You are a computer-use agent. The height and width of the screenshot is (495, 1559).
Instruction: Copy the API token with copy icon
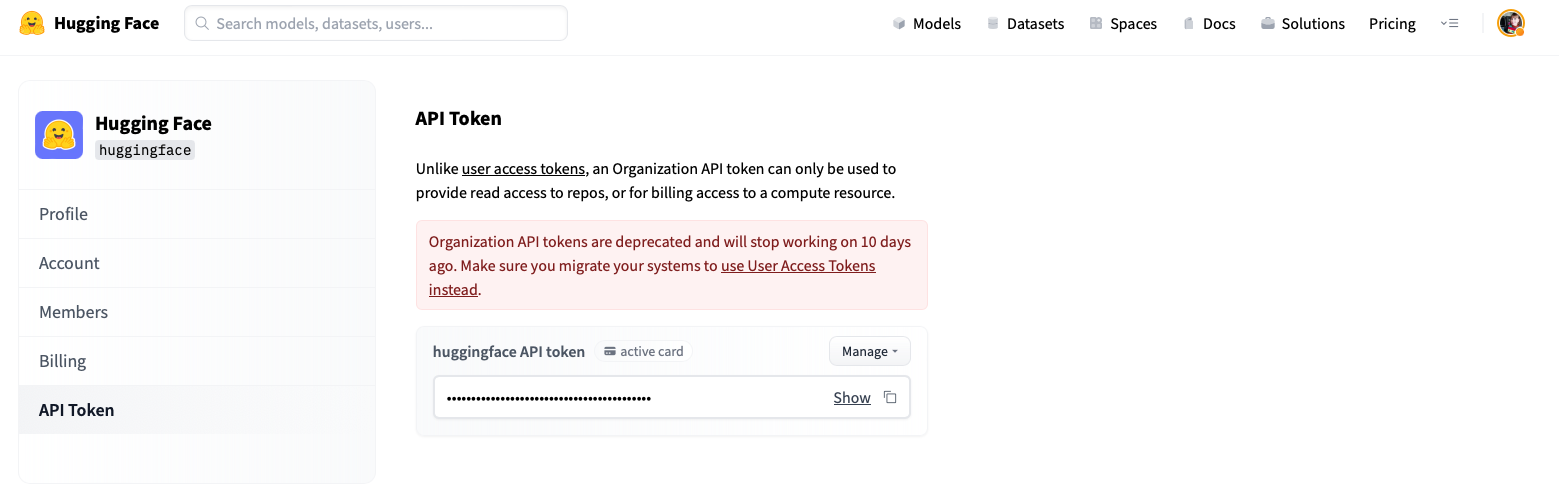point(890,397)
